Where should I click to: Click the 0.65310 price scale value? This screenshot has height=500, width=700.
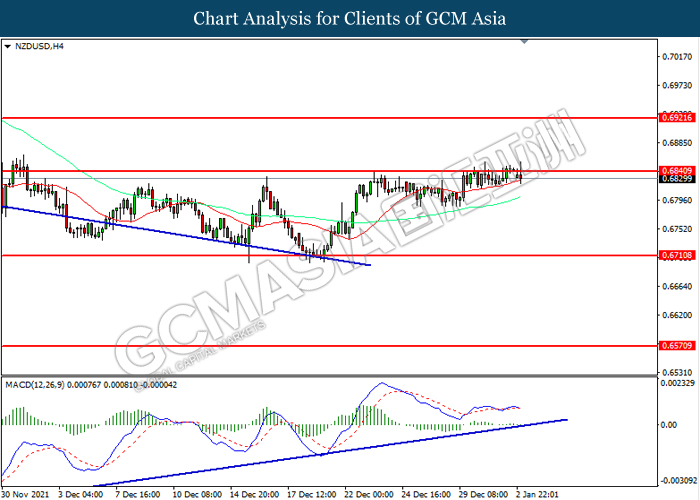[x=678, y=372]
